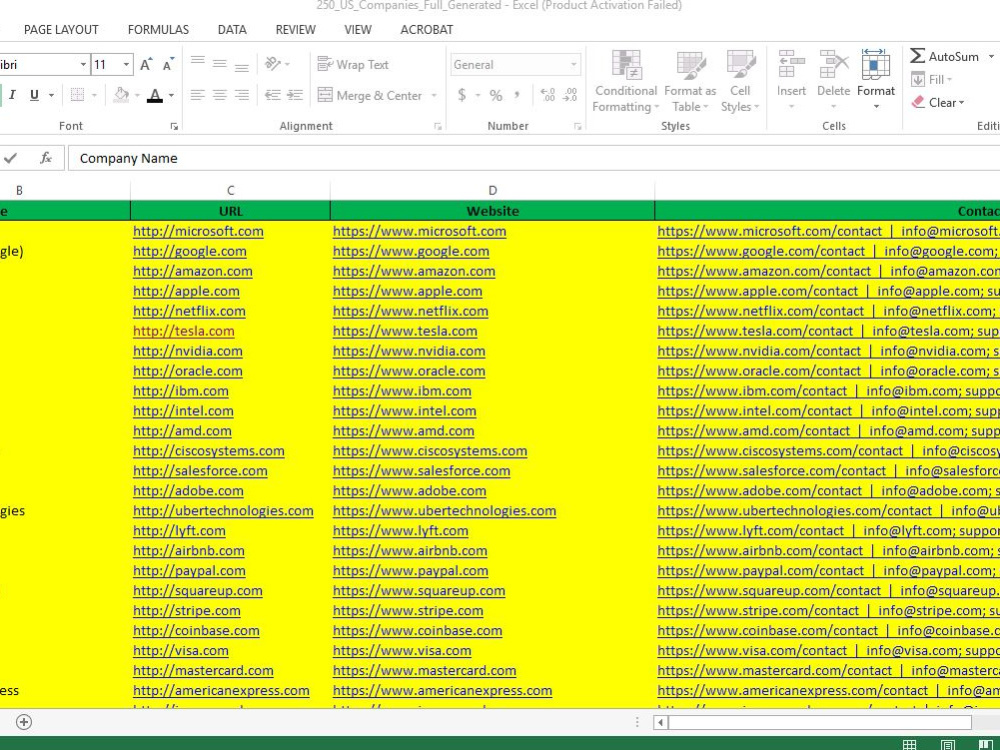Open the Font Color dropdown arrow
Image resolution: width=1000 pixels, height=750 pixels.
172,96
